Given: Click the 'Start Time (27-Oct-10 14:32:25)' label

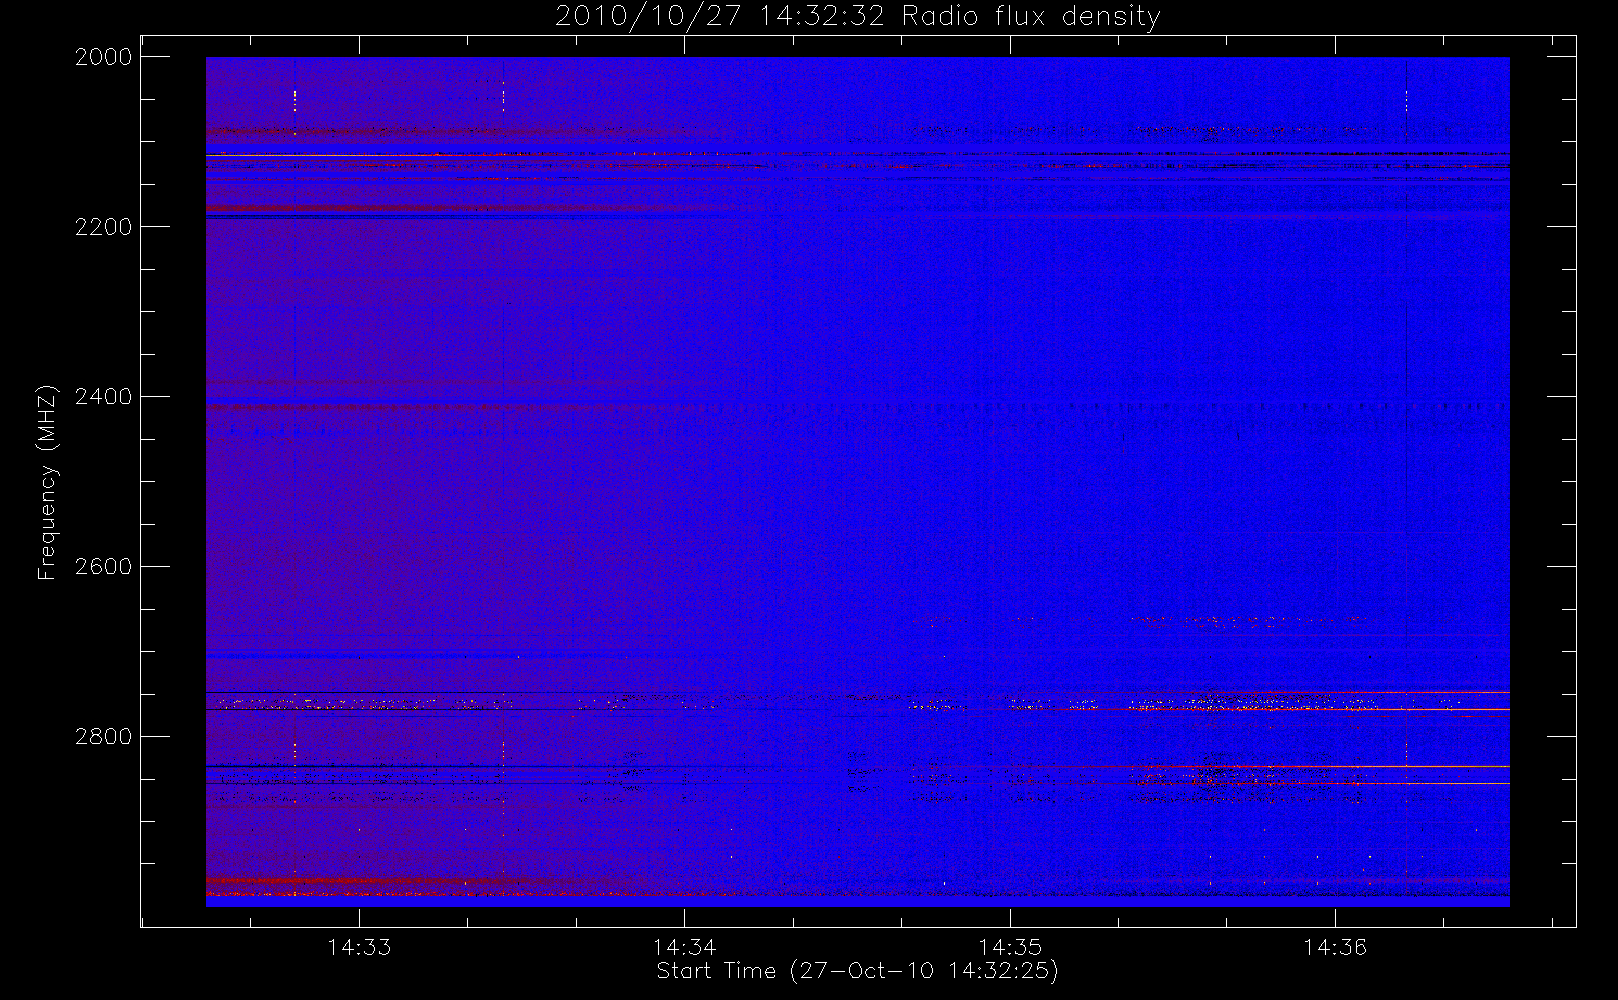Looking at the screenshot, I should click(x=857, y=971).
